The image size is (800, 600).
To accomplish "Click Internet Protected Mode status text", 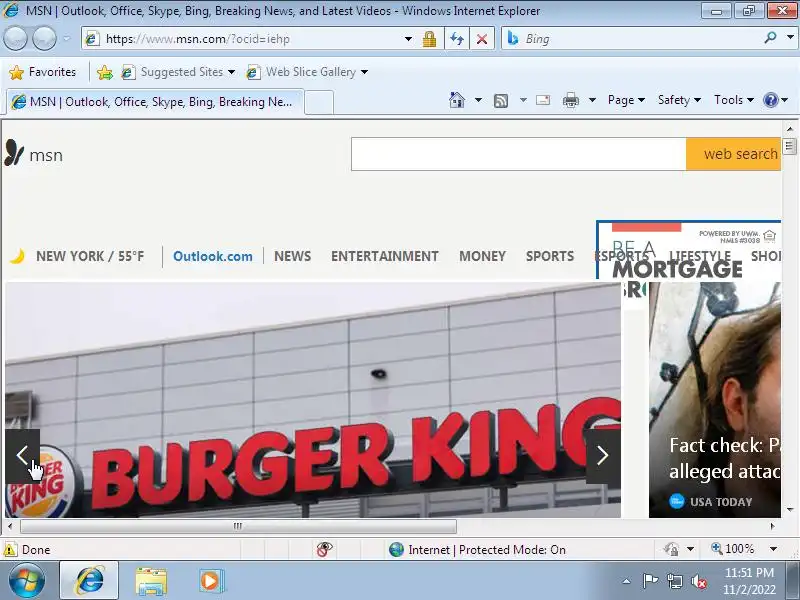I will pos(487,549).
